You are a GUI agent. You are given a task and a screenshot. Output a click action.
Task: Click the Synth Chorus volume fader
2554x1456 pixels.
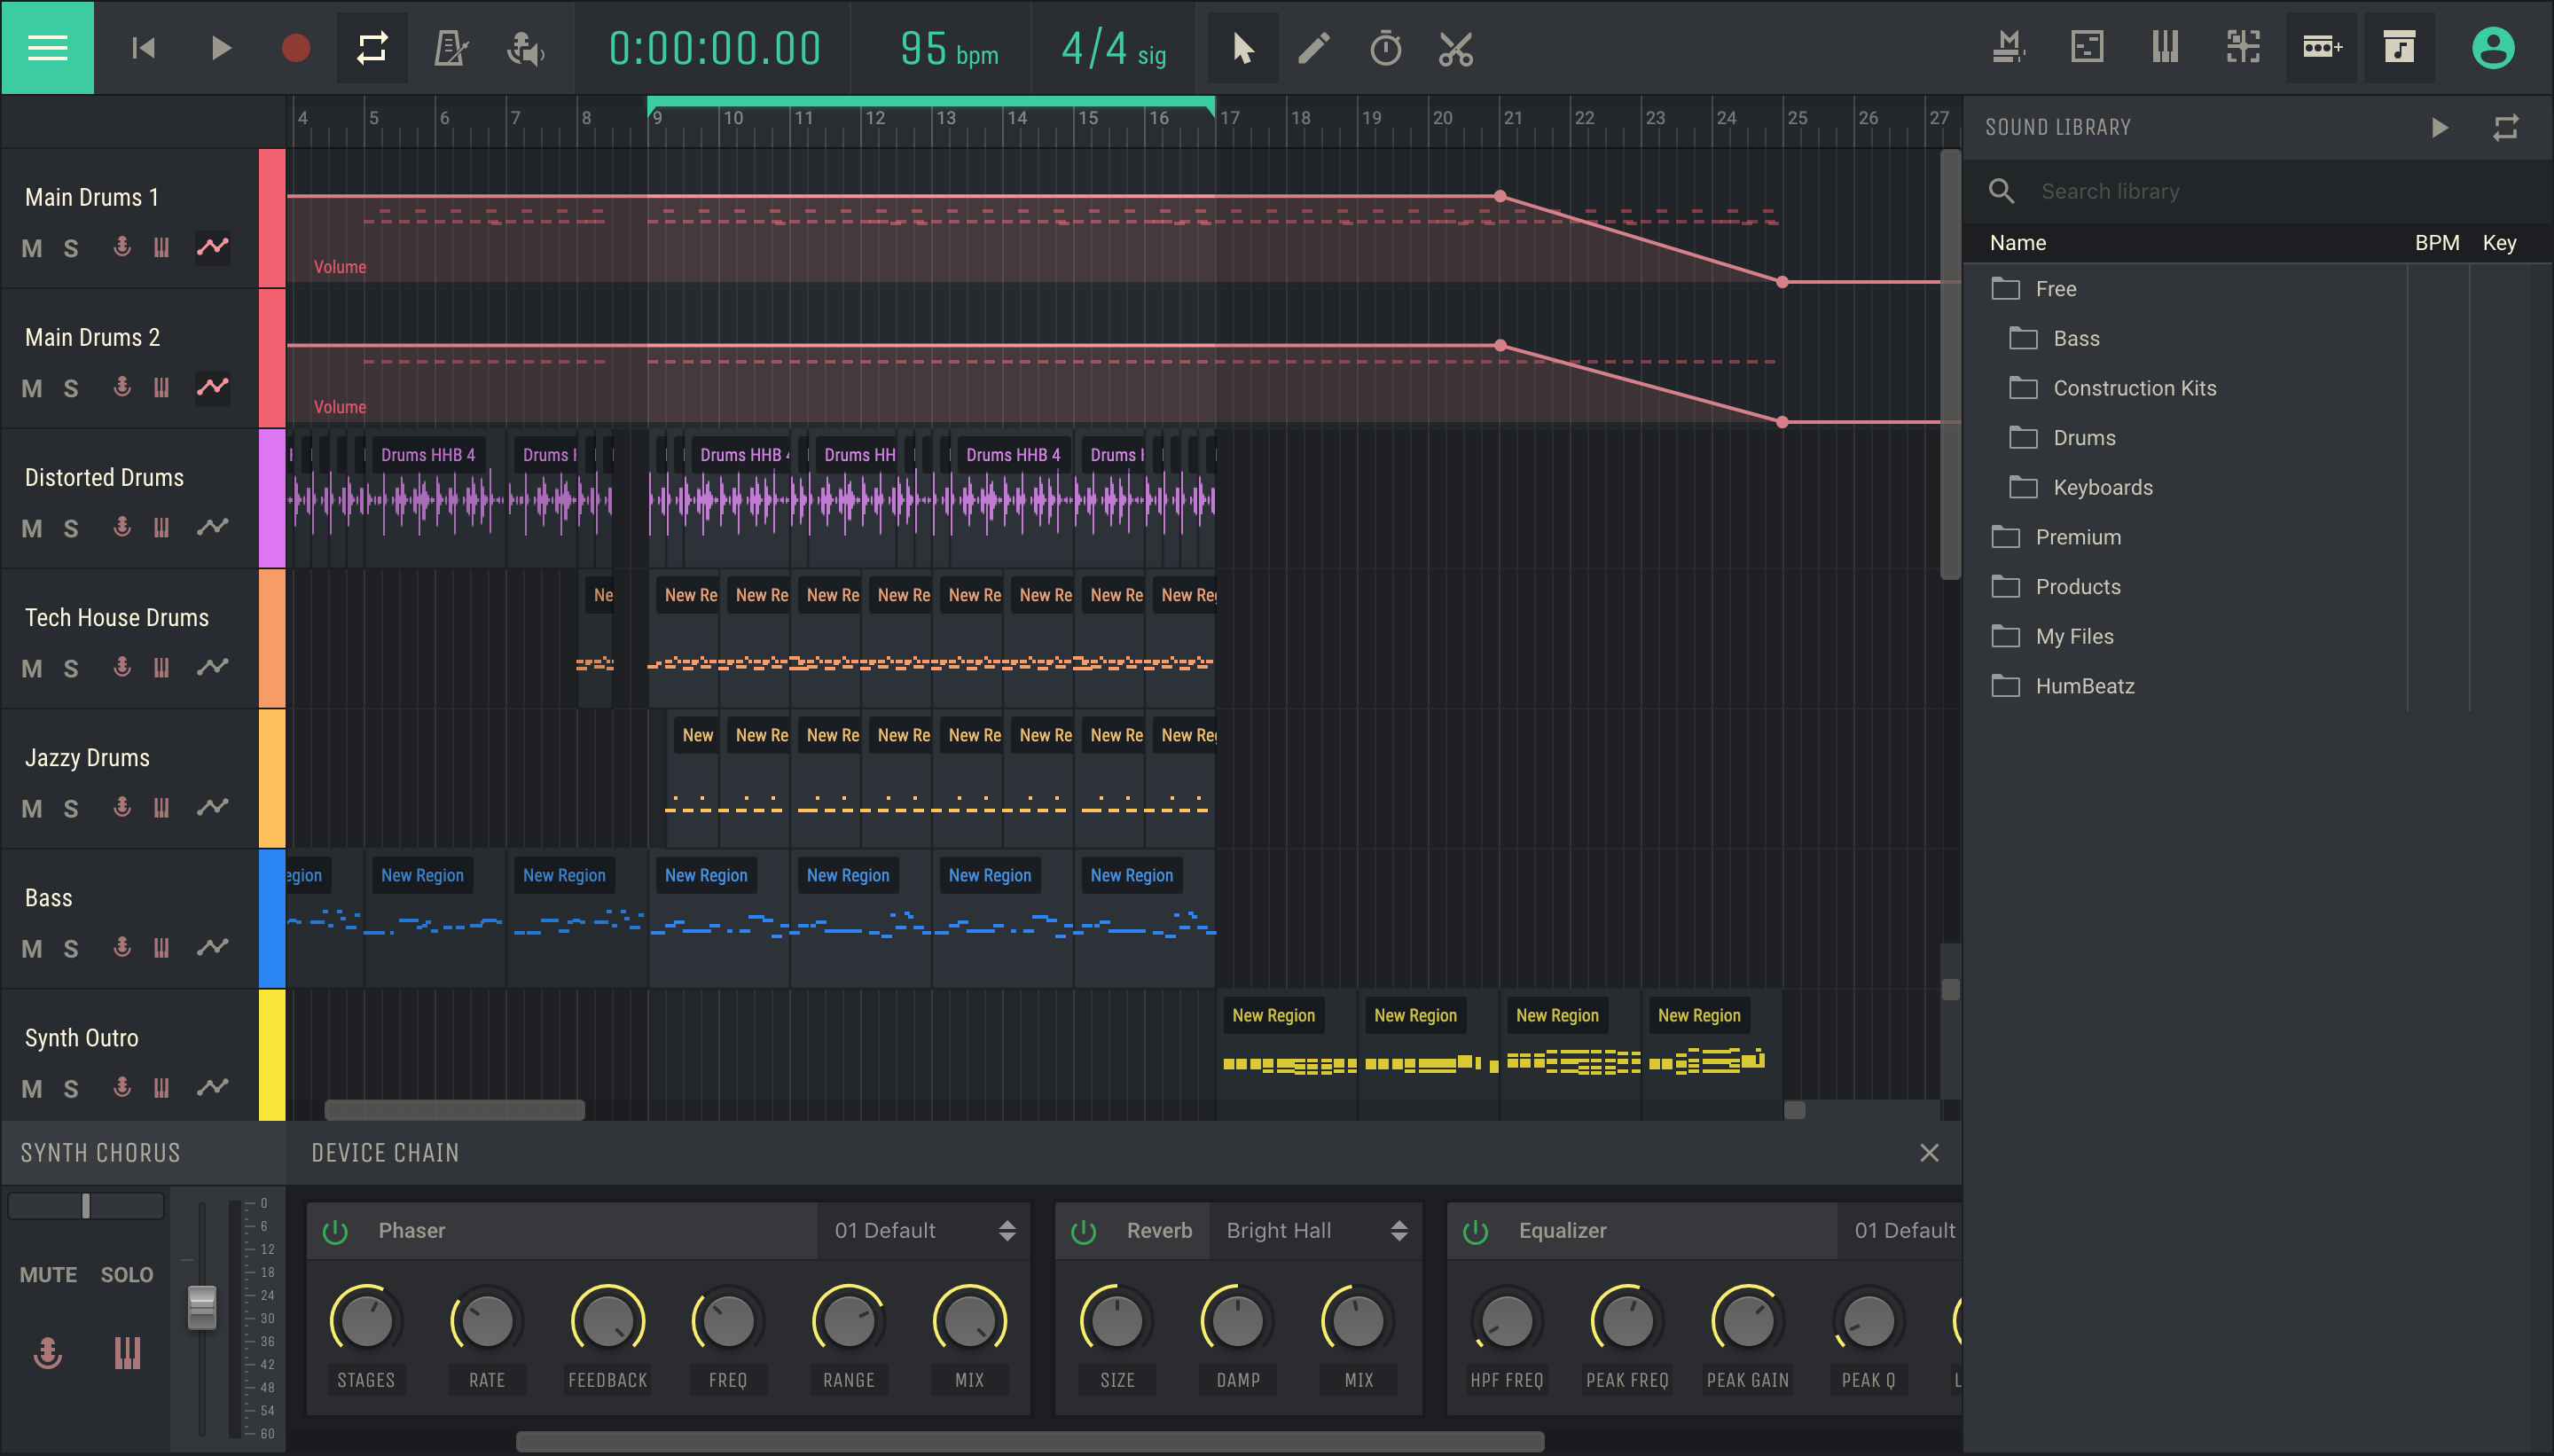click(202, 1305)
